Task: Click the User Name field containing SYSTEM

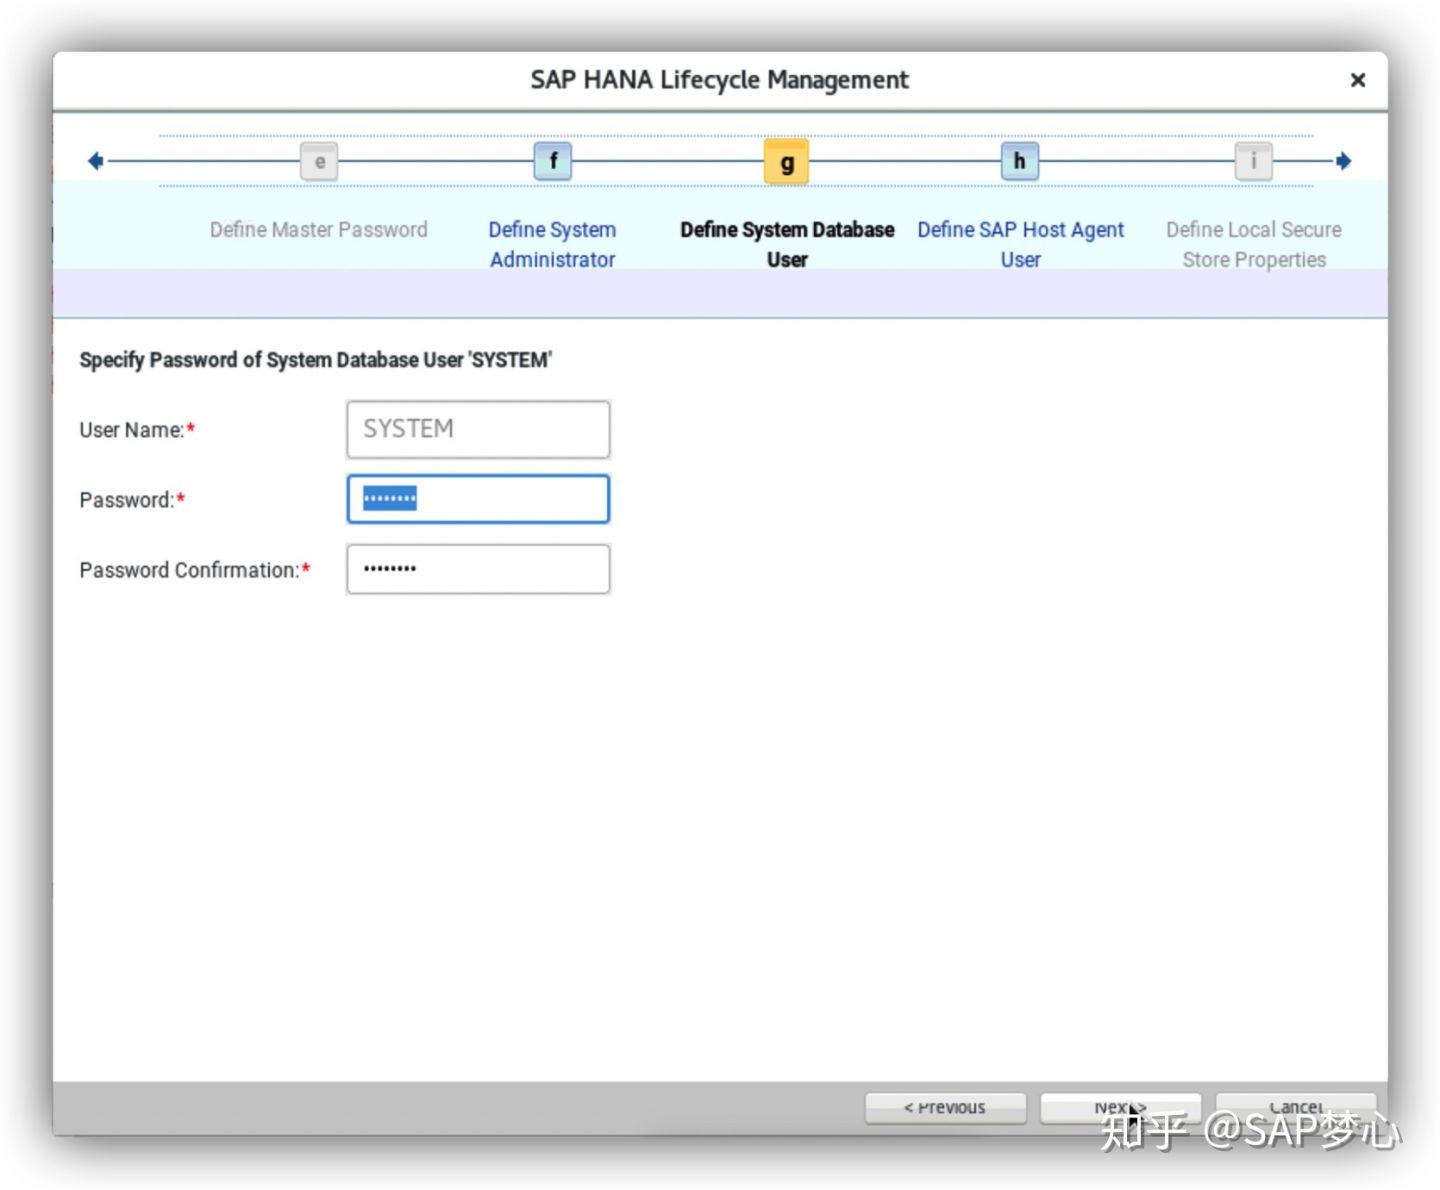Action: click(478, 429)
